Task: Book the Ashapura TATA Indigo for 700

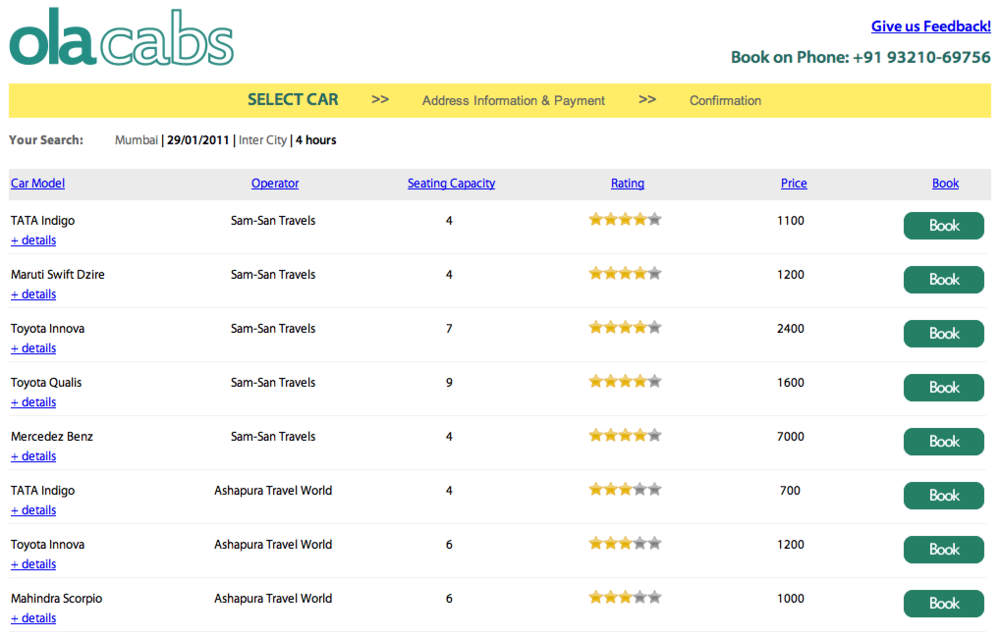Action: (x=943, y=495)
